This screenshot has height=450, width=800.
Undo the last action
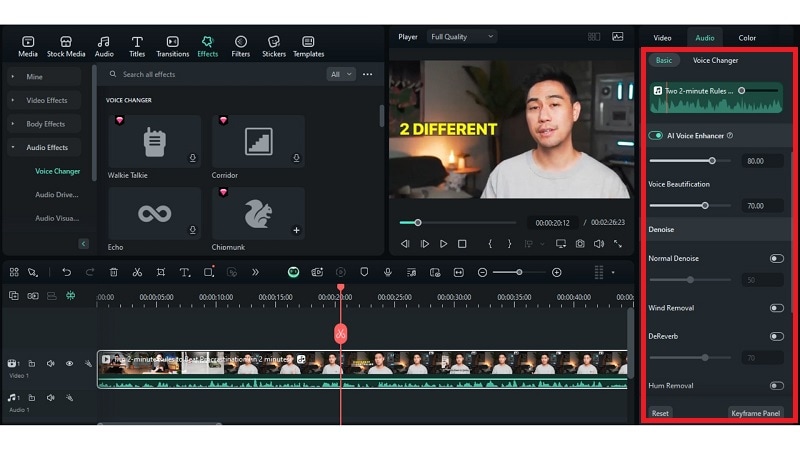point(67,272)
